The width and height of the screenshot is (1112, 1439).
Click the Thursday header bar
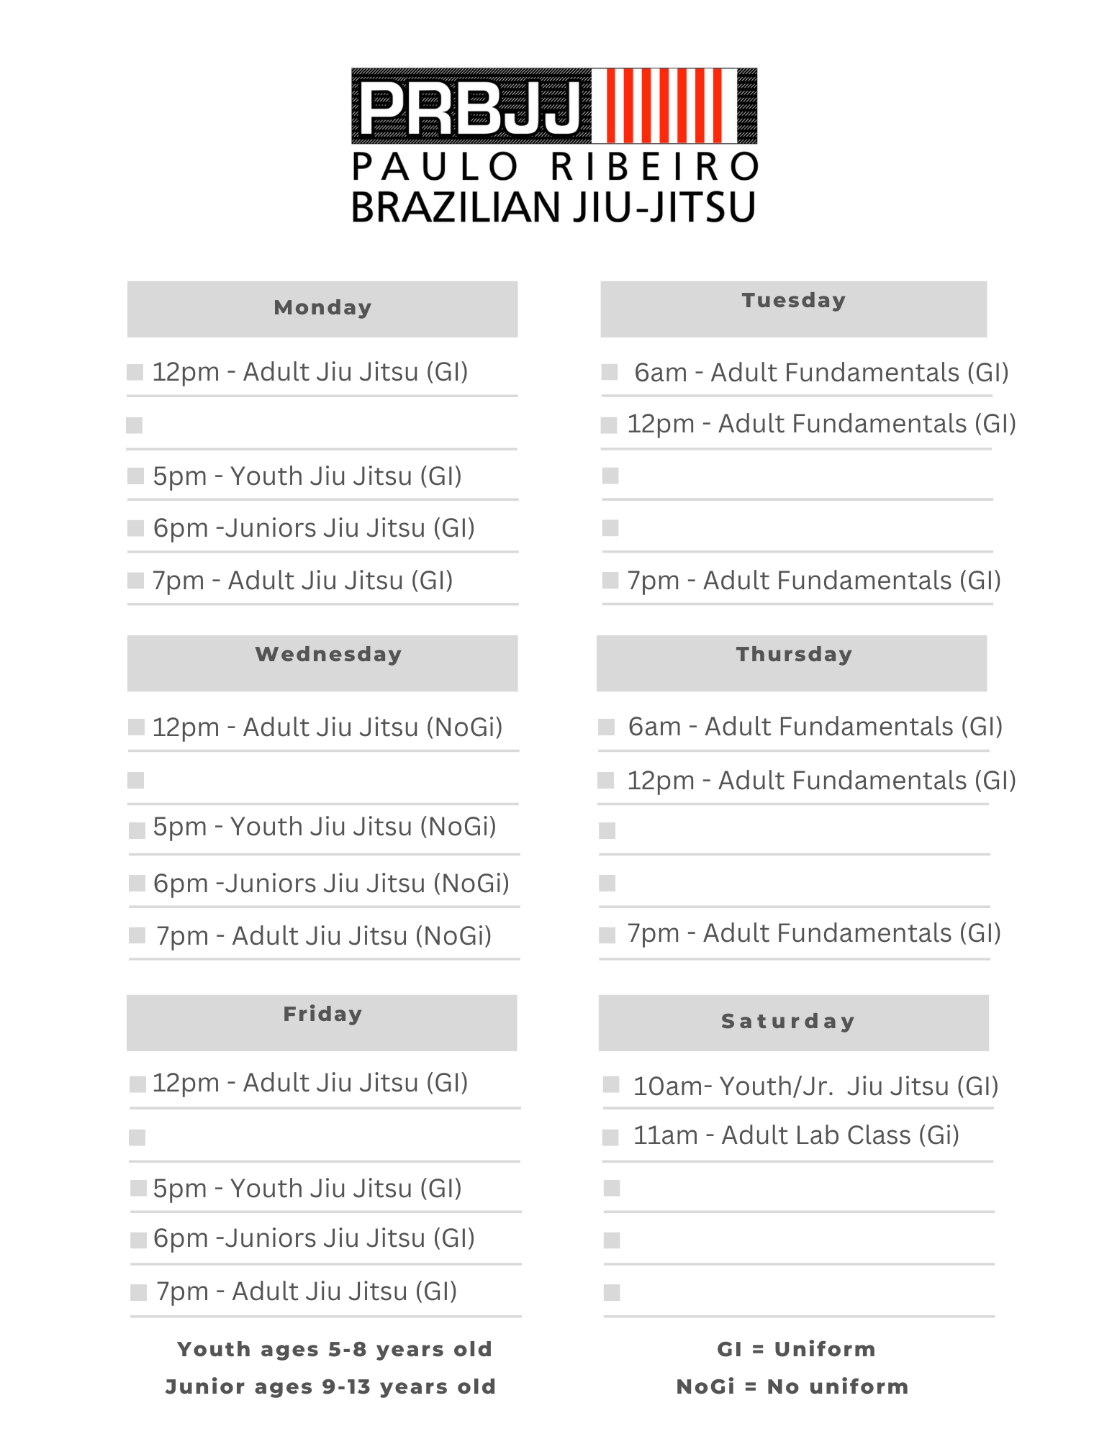click(x=791, y=663)
